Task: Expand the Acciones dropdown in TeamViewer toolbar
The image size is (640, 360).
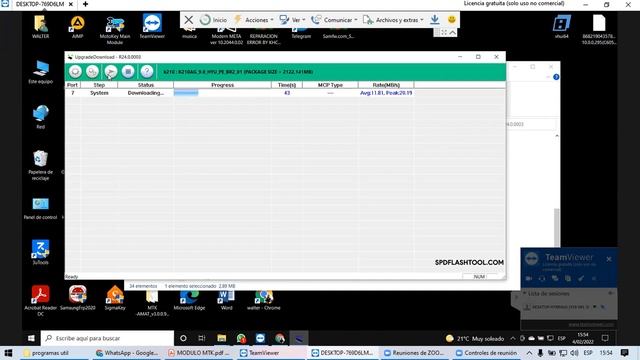Action: point(254,20)
